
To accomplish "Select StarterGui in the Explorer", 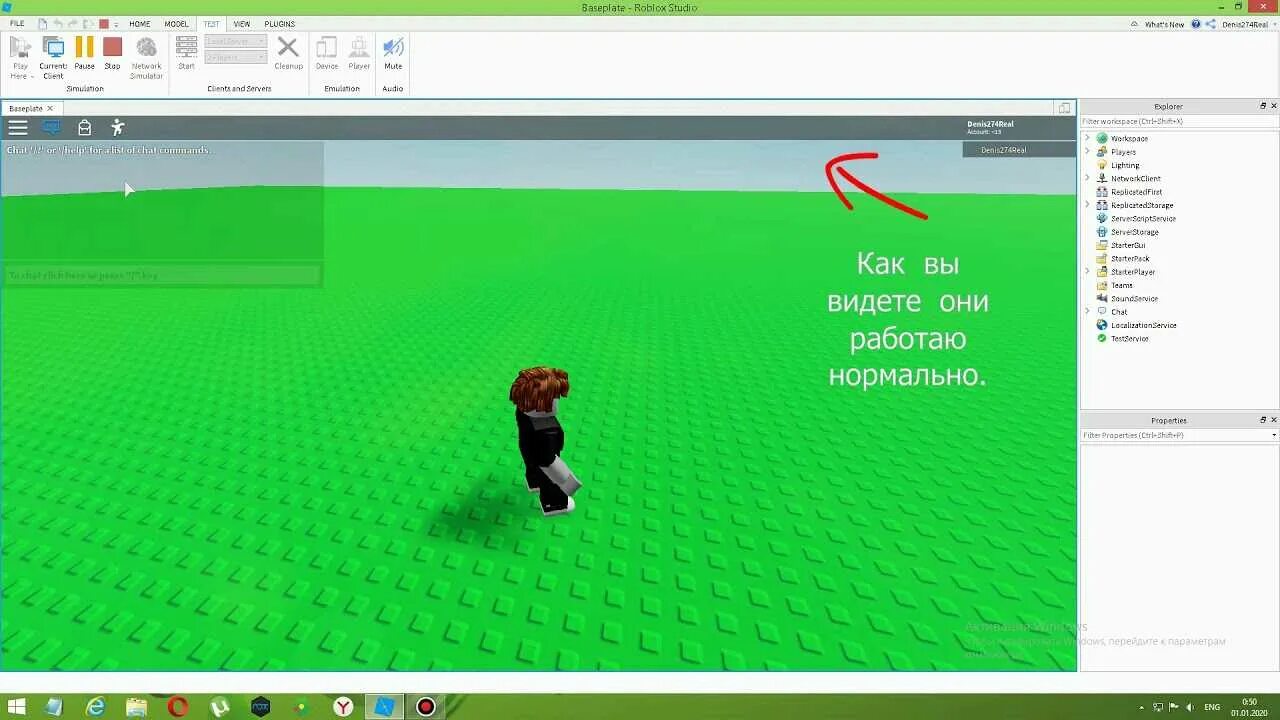I will 1128,245.
